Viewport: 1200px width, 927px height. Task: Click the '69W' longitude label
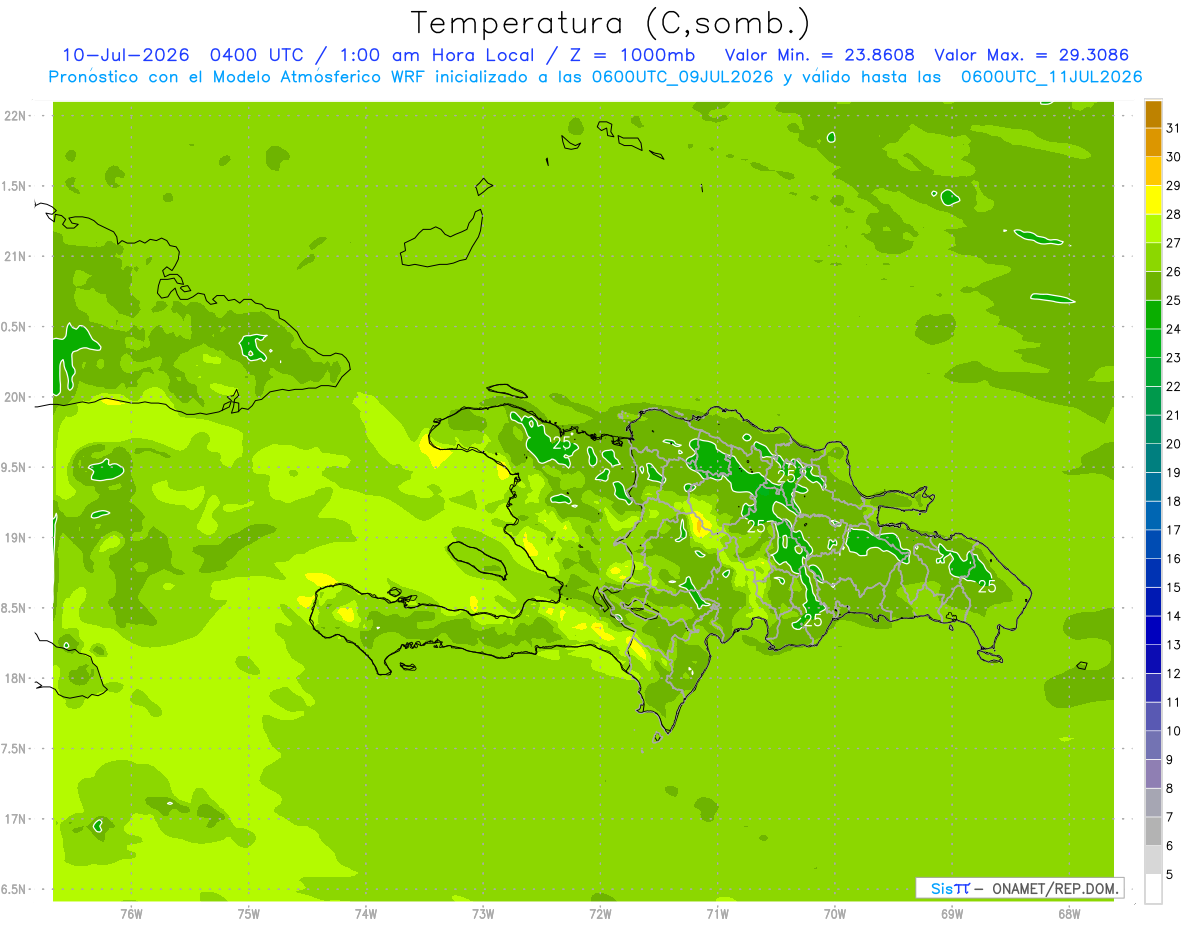(x=951, y=913)
